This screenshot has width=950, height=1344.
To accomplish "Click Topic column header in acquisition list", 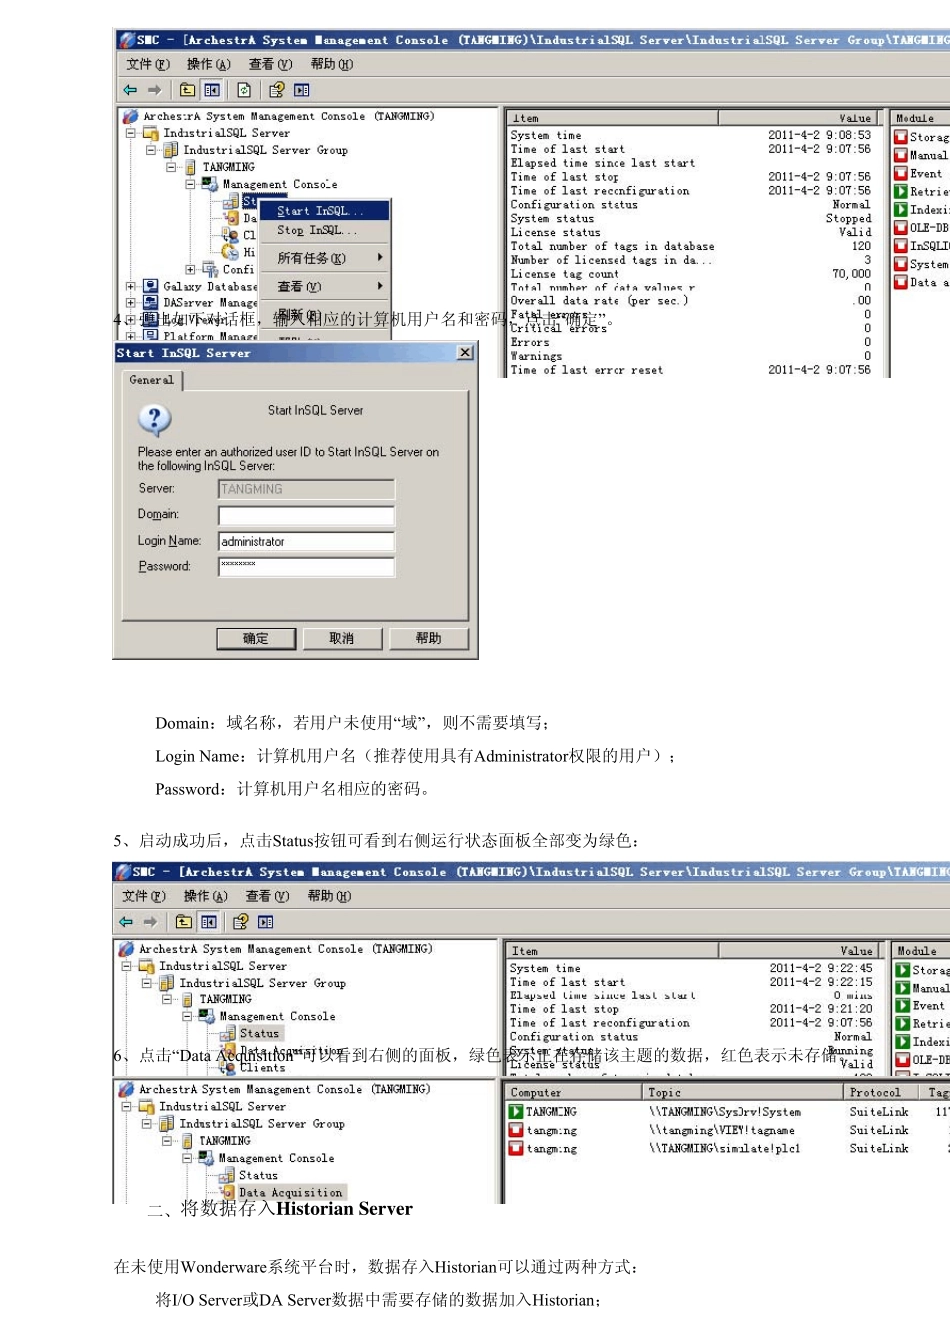I will [742, 1093].
